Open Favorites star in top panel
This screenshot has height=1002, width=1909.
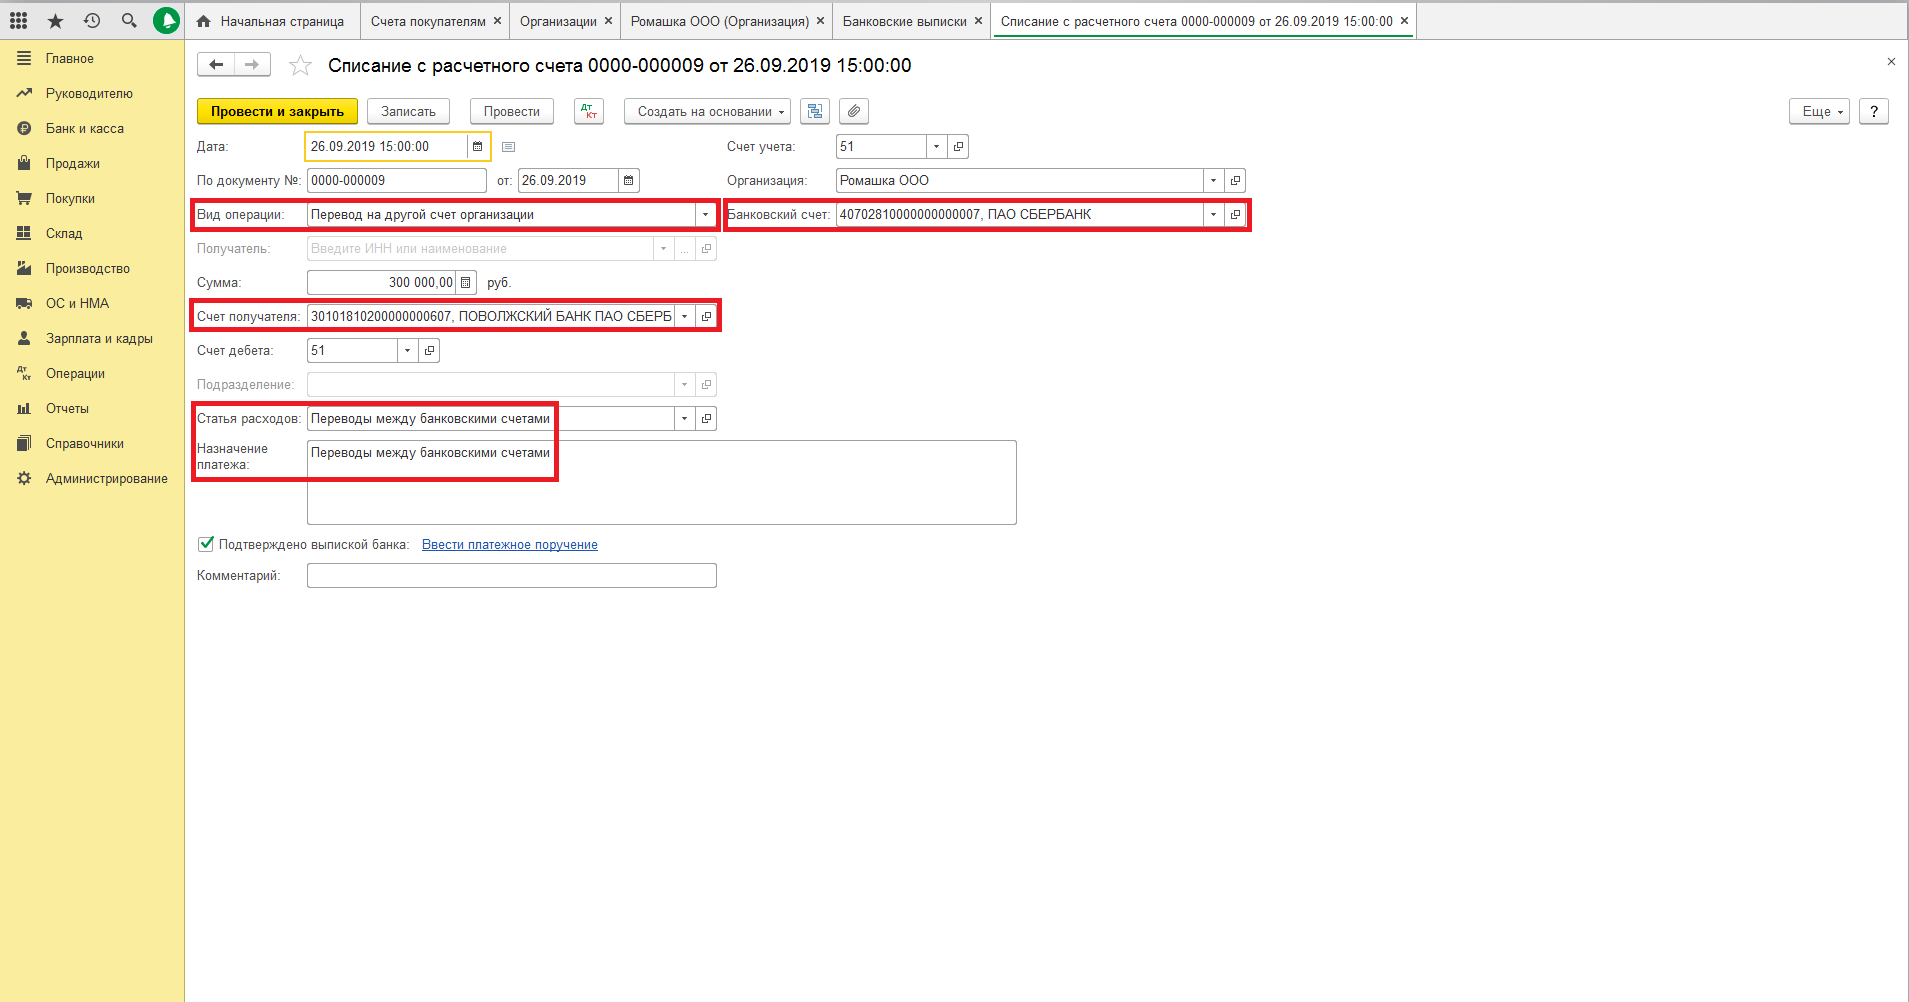55,20
